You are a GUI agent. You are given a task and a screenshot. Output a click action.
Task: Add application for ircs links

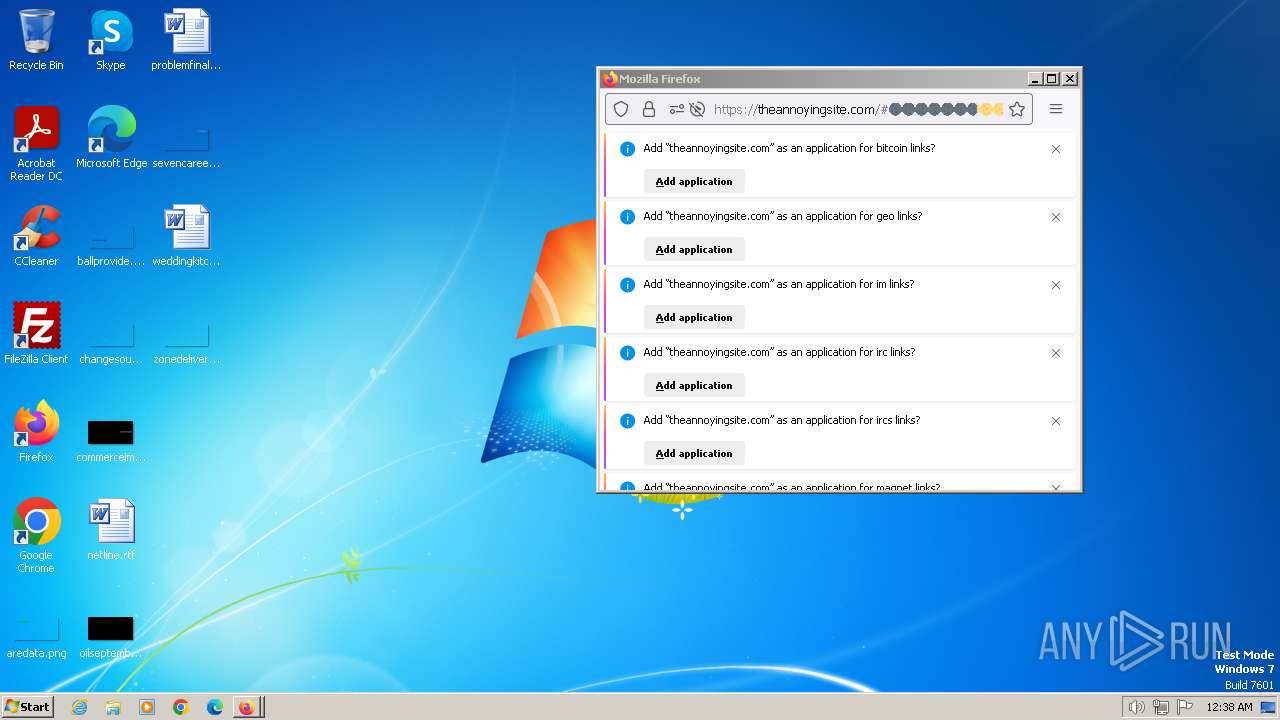coord(694,453)
